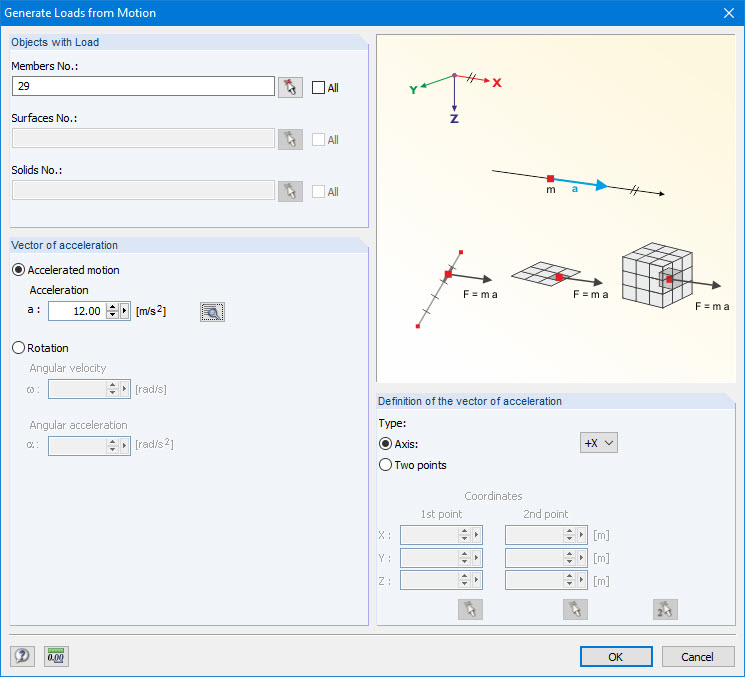Check the All box for Solids

(318, 191)
